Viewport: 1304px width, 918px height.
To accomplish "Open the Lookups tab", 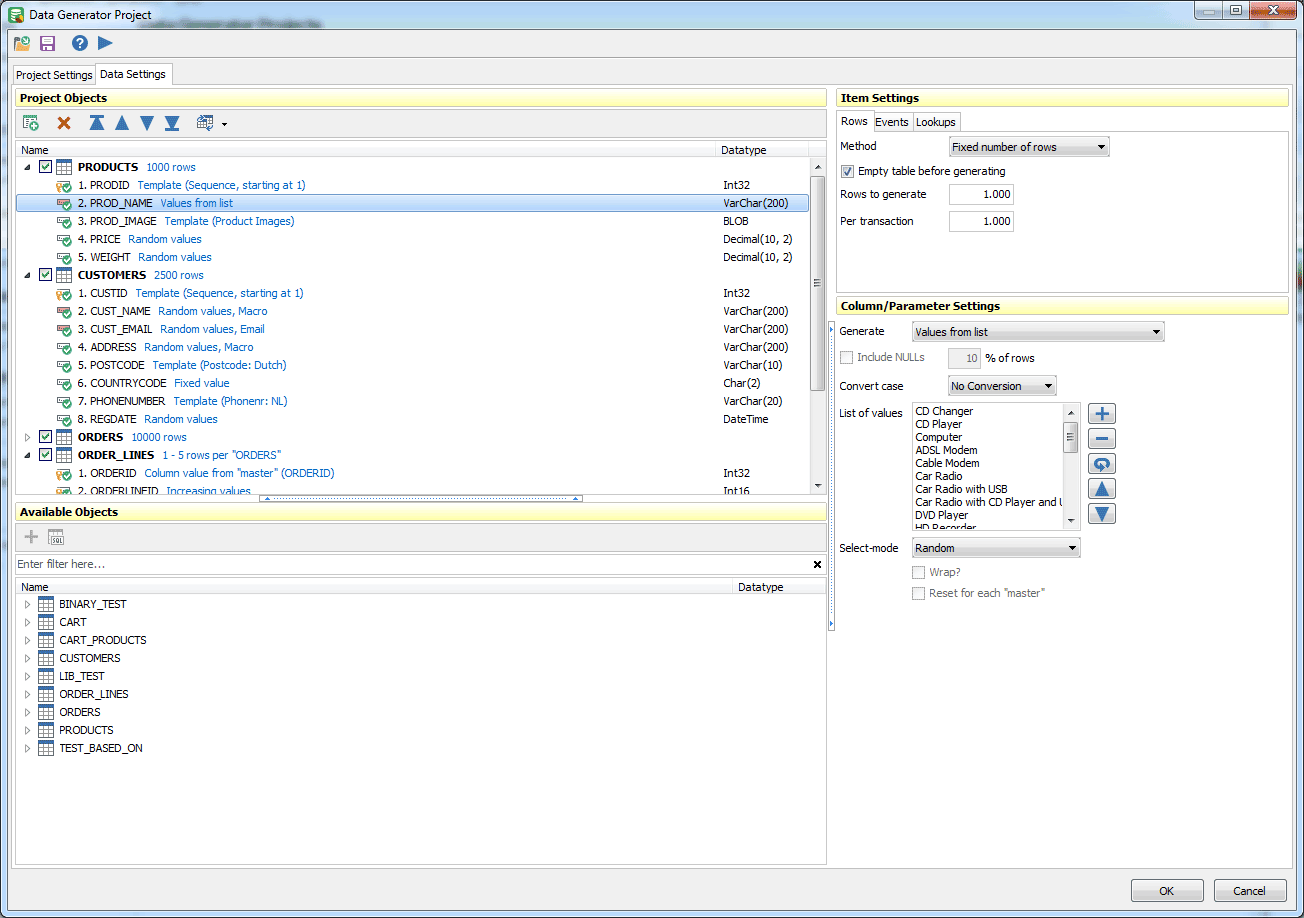I will point(936,122).
